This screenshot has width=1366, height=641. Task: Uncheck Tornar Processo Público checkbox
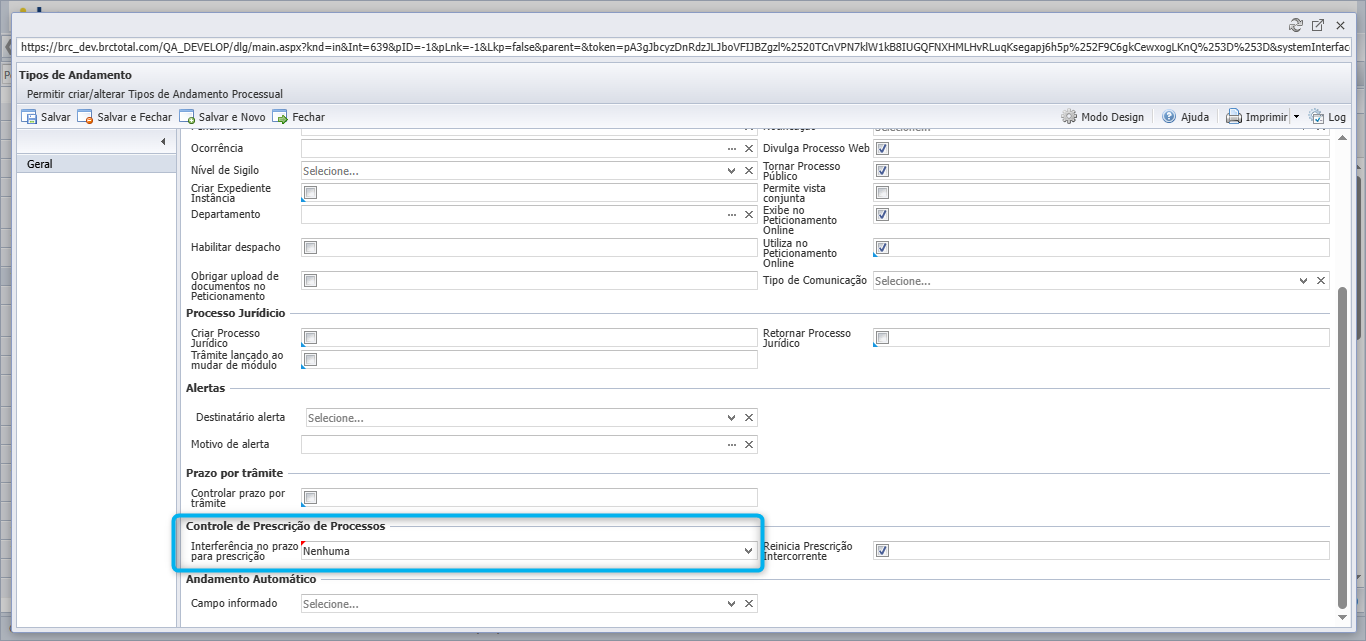coord(882,171)
